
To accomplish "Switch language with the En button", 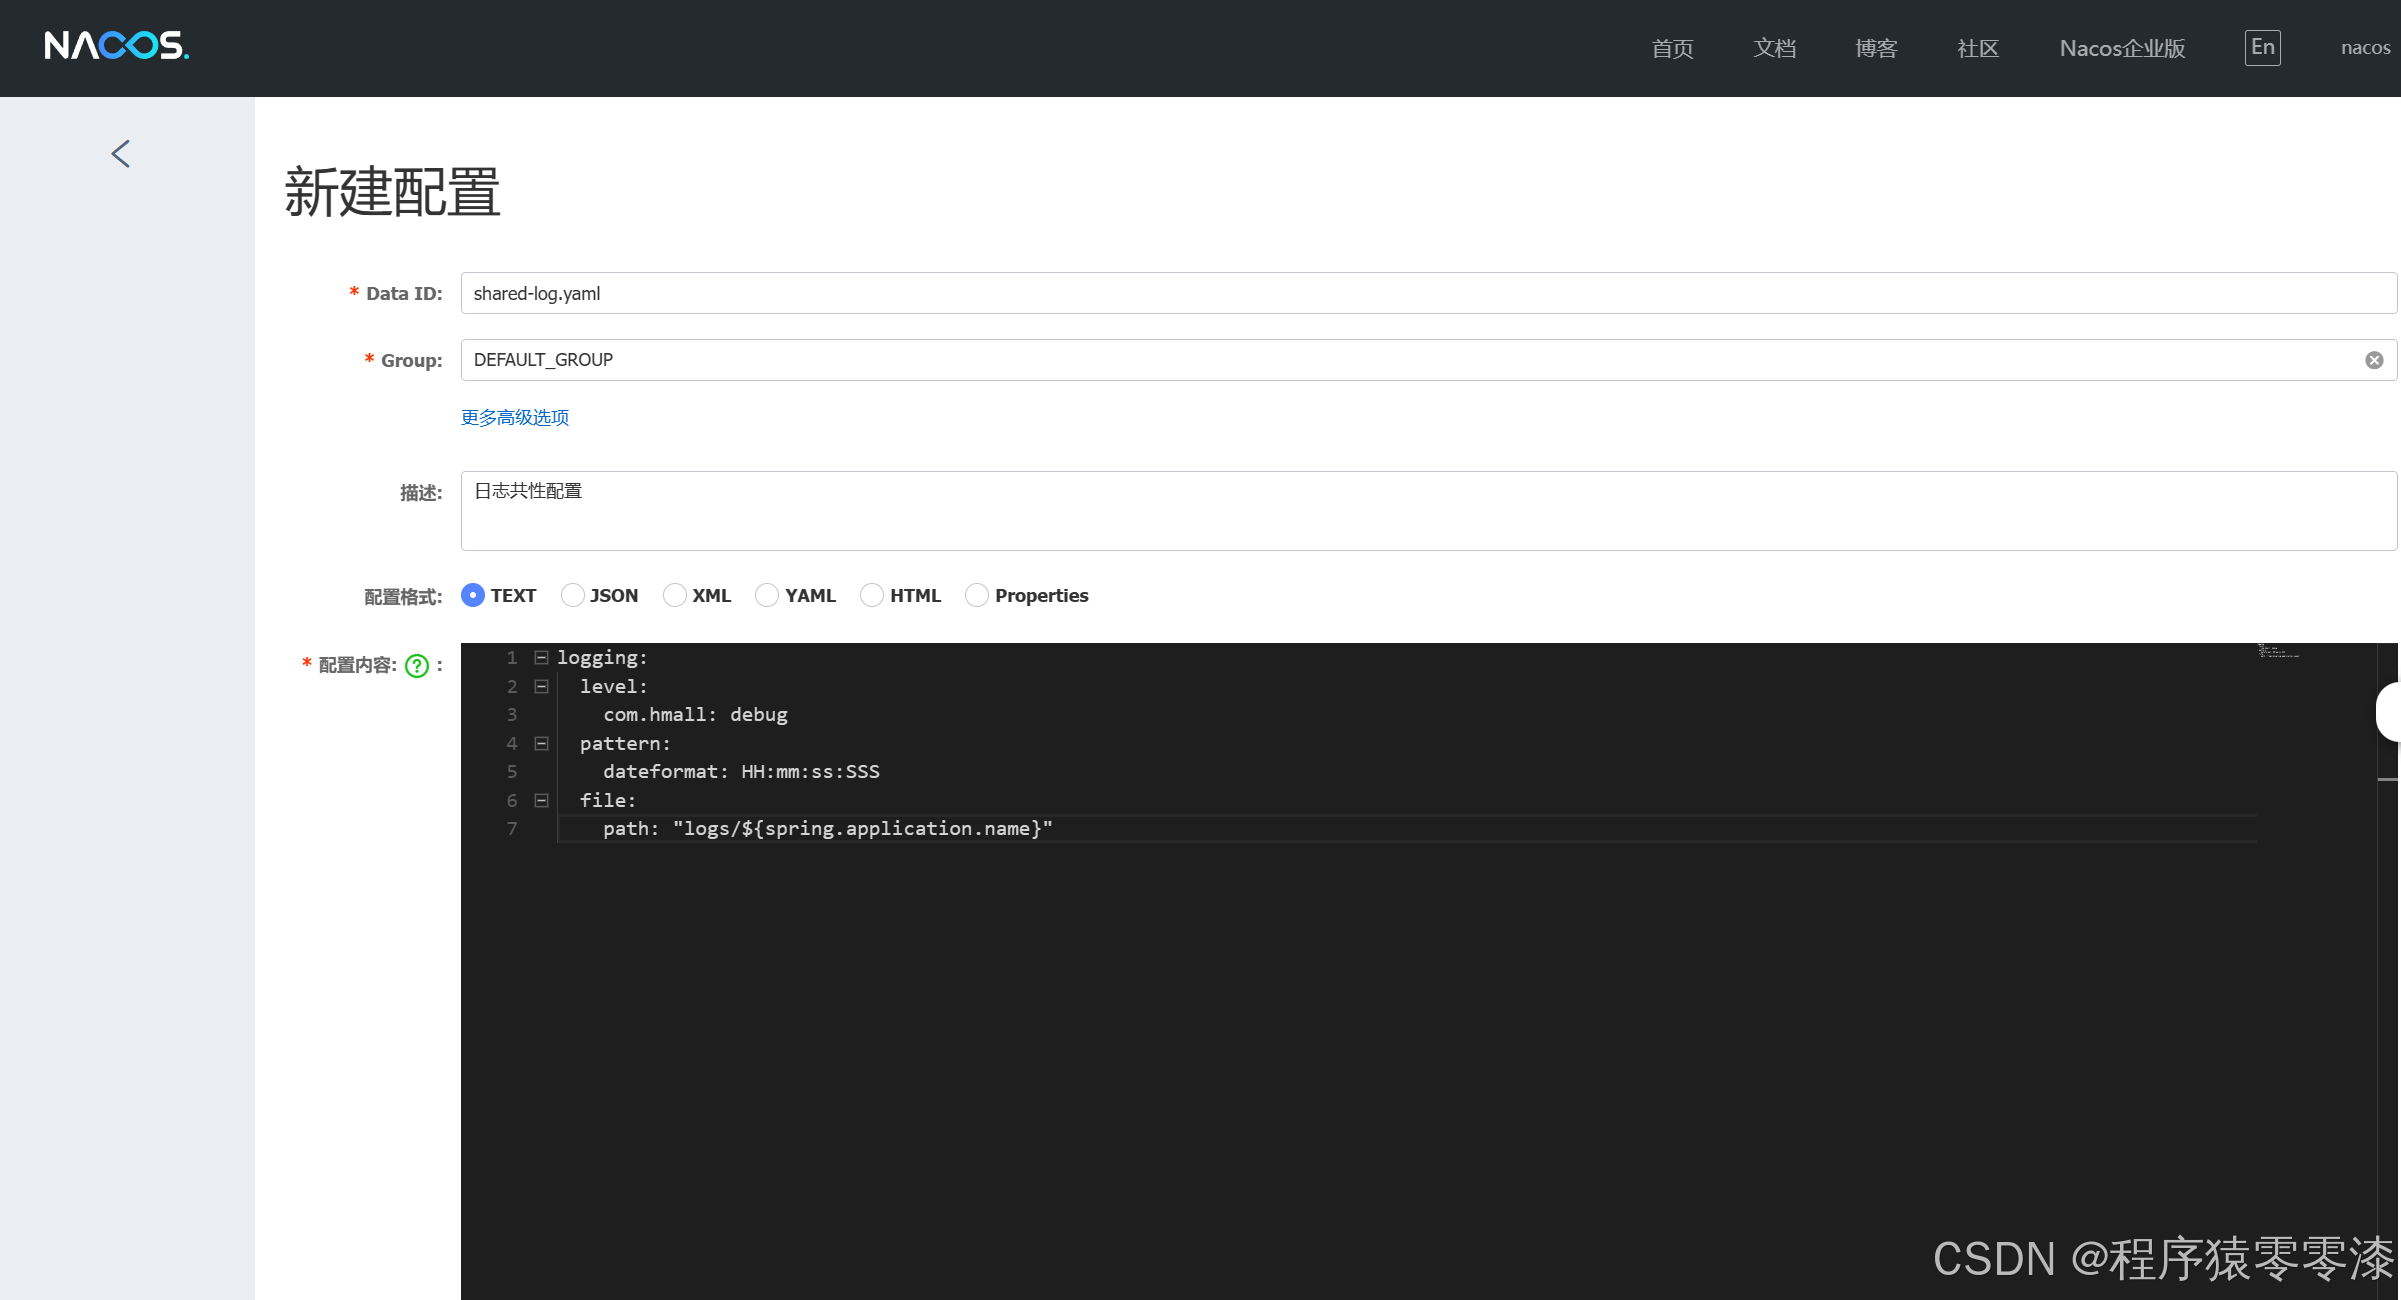I will point(2262,47).
